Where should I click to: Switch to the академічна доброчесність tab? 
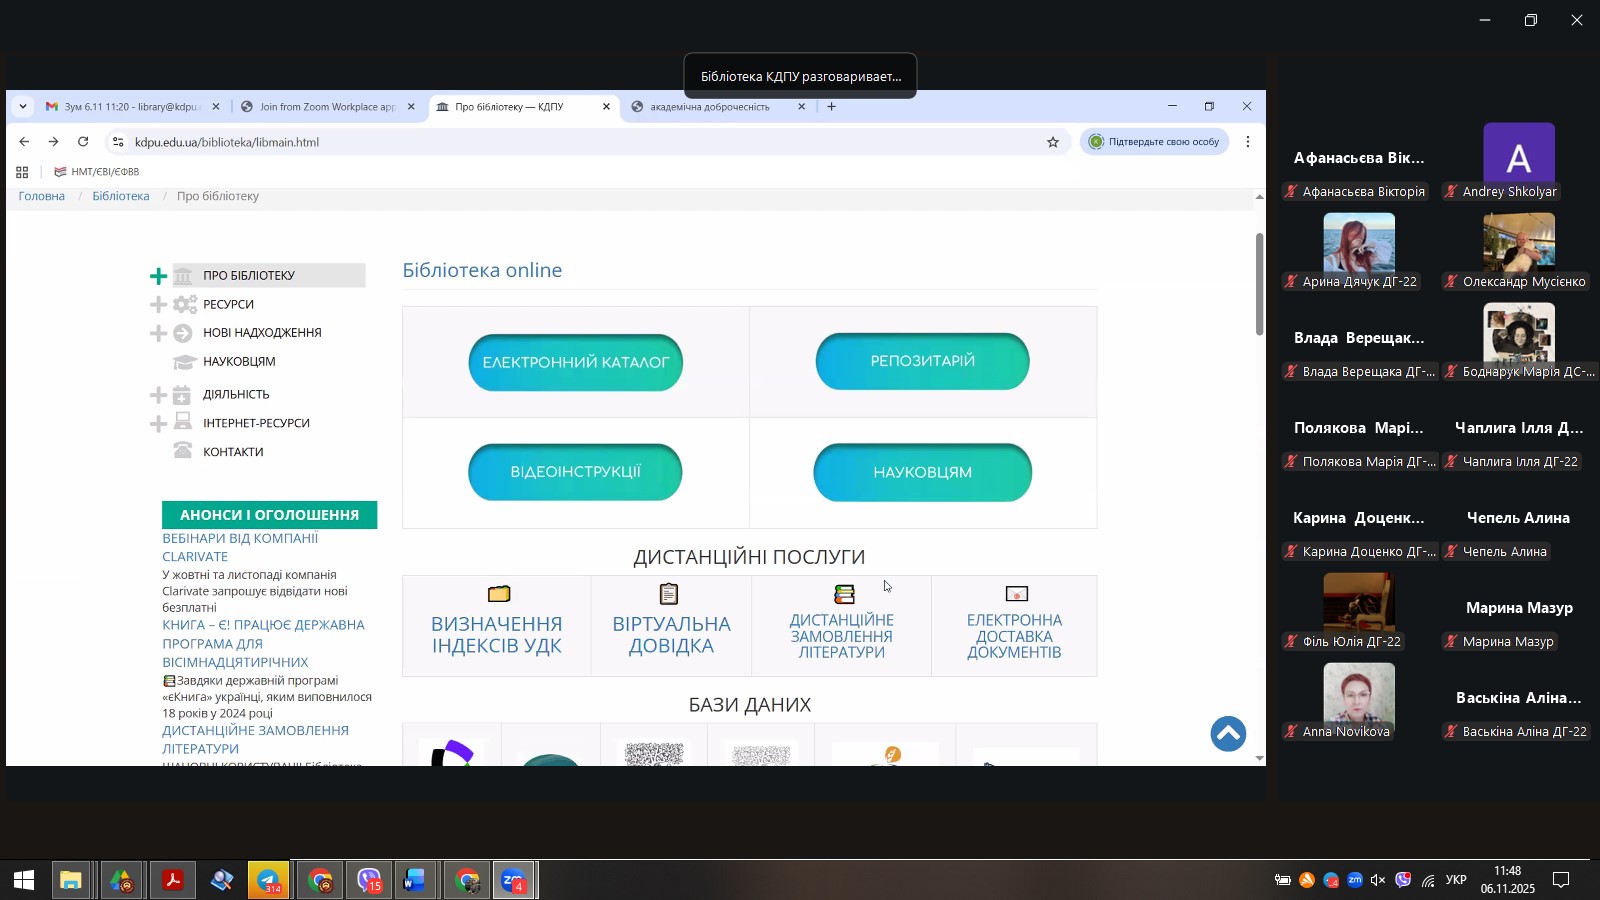[x=710, y=107]
